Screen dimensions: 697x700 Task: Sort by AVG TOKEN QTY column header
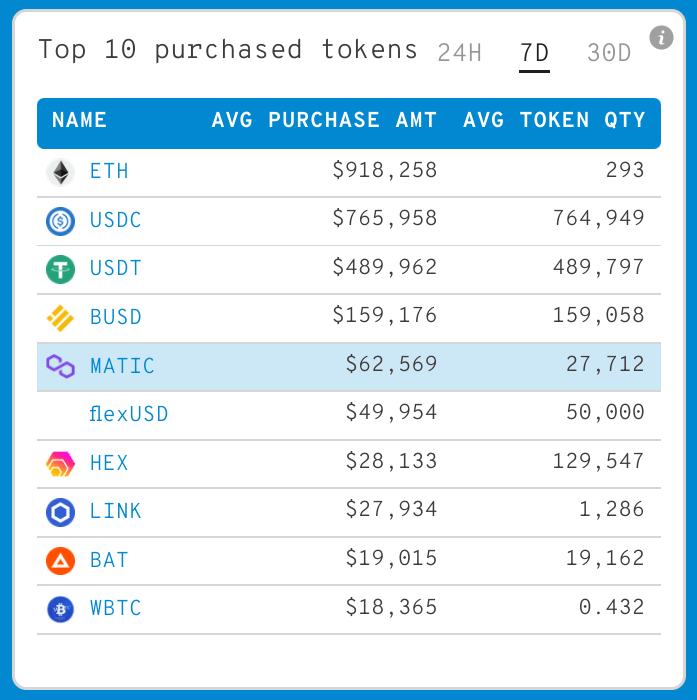point(554,121)
